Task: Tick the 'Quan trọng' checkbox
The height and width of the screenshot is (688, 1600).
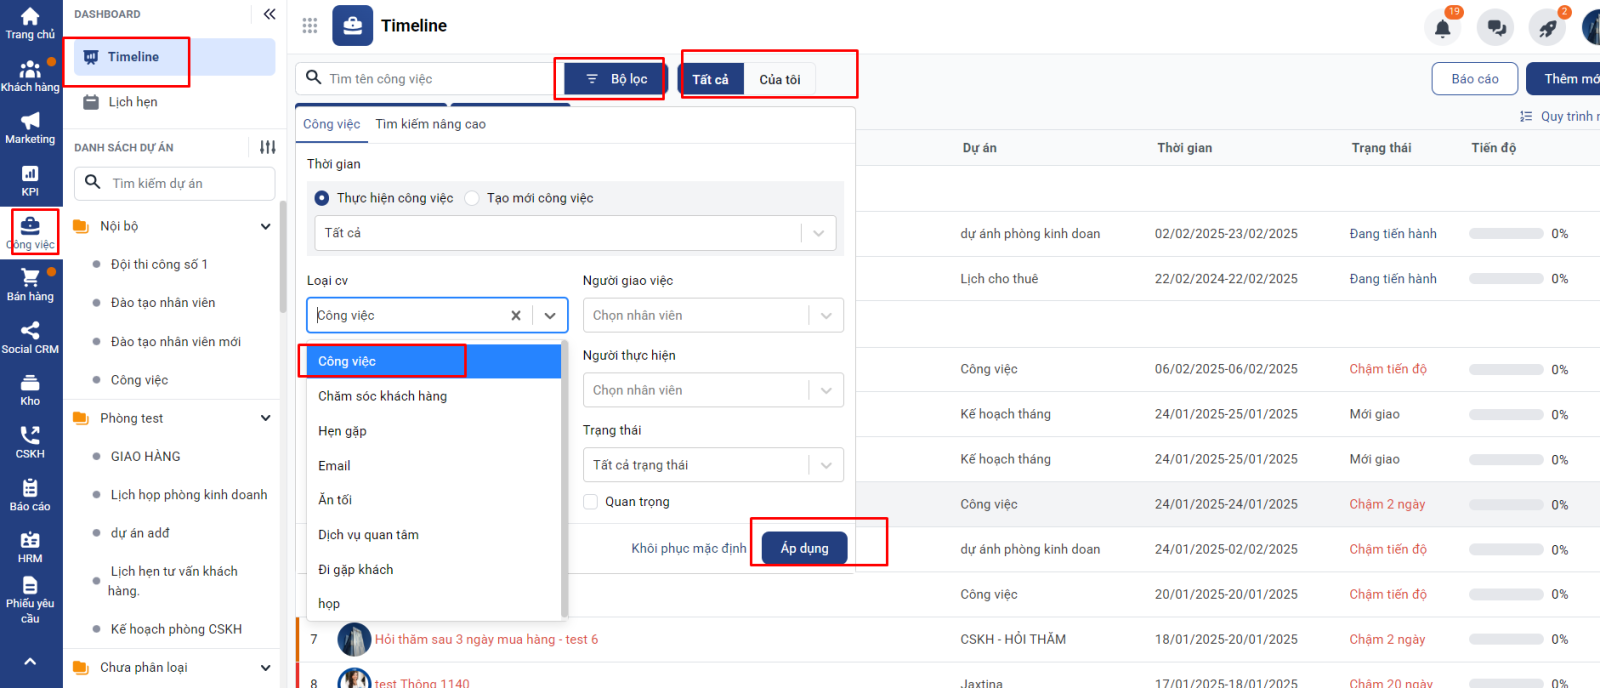Action: coord(591,502)
